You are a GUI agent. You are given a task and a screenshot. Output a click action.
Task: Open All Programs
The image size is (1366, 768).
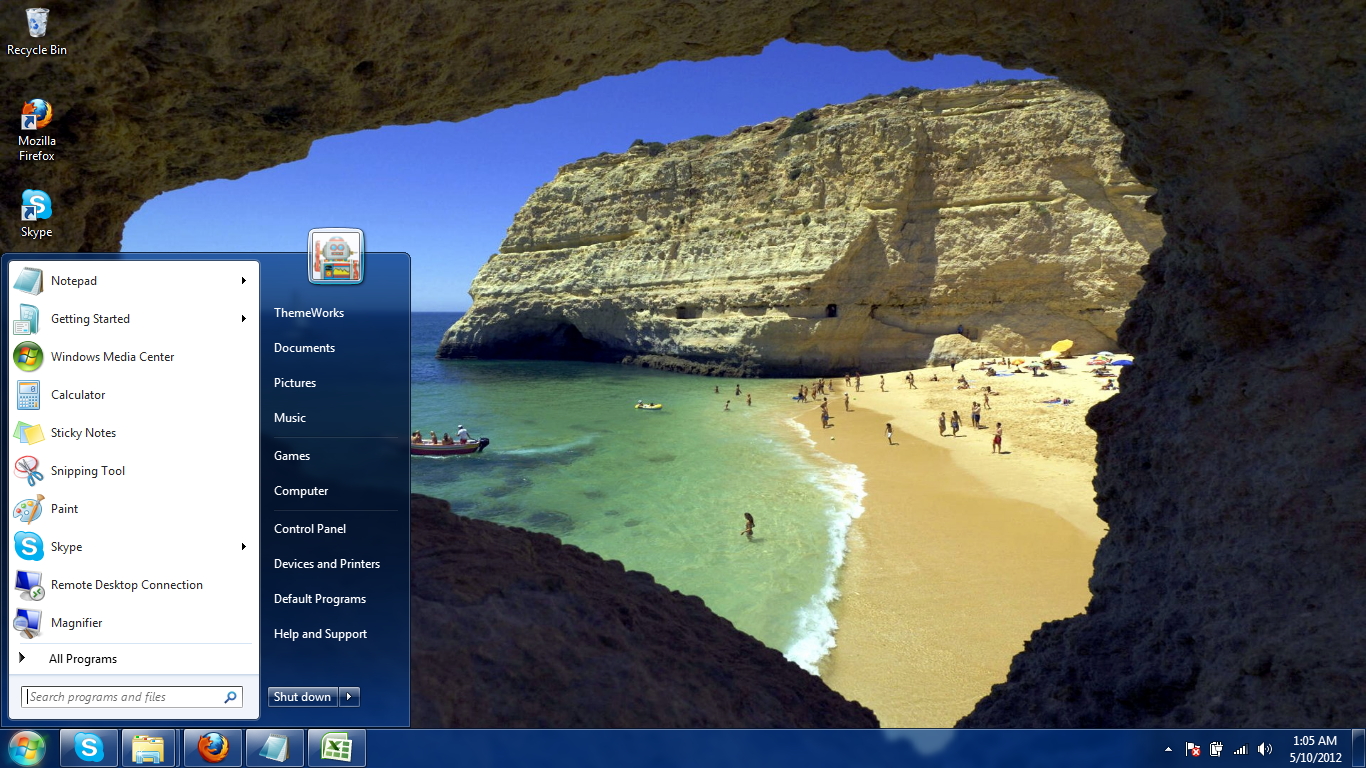point(83,658)
